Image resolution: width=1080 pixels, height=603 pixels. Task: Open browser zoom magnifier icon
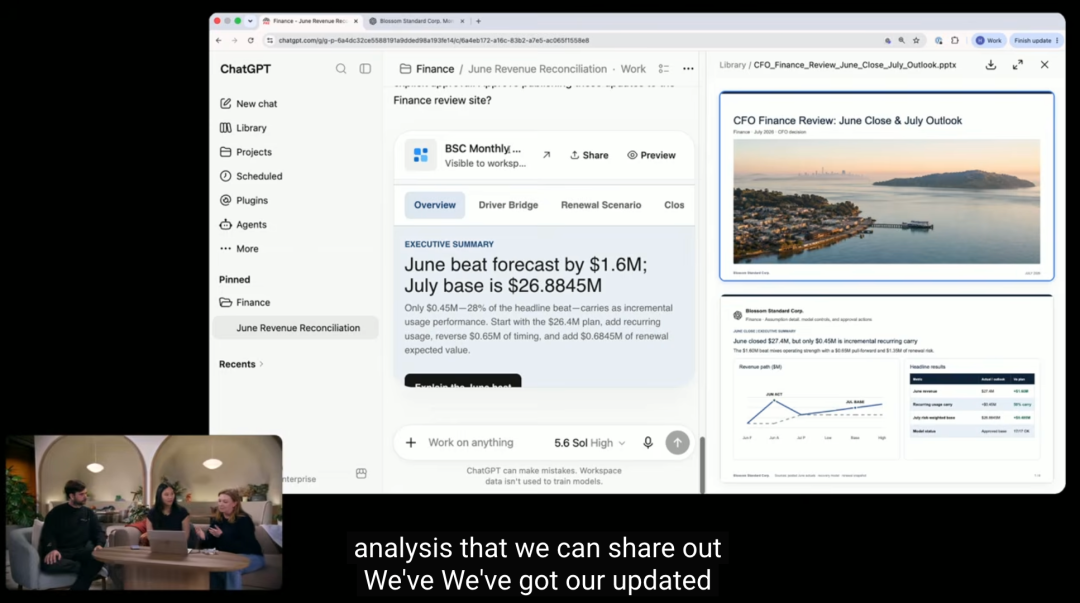coord(902,41)
